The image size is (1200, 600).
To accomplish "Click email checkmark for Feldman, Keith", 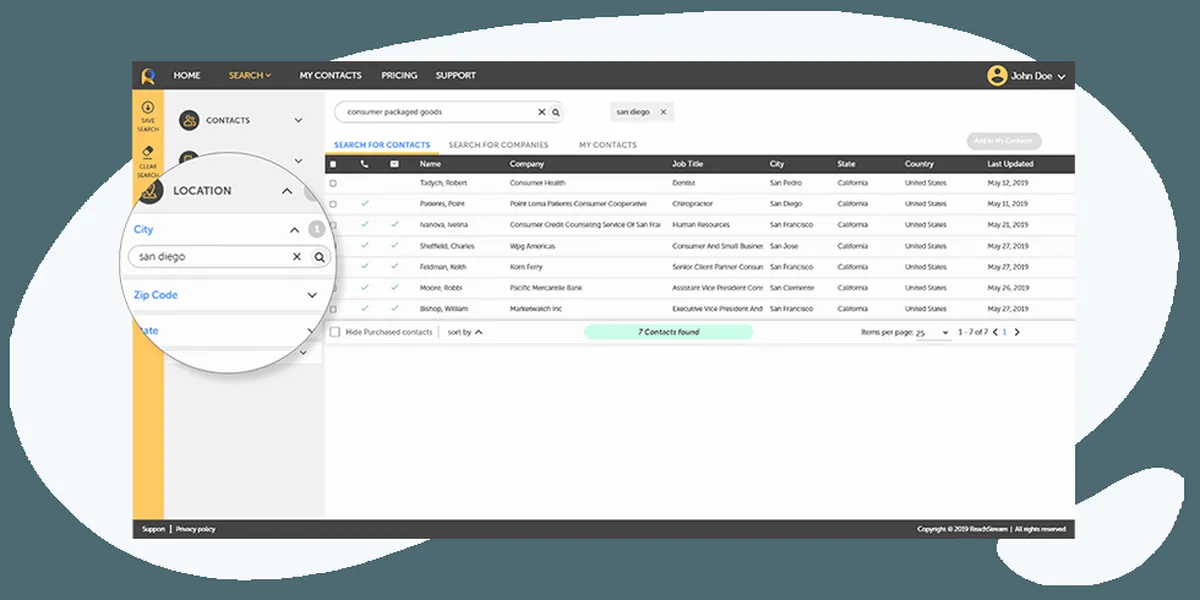I will pos(394,266).
